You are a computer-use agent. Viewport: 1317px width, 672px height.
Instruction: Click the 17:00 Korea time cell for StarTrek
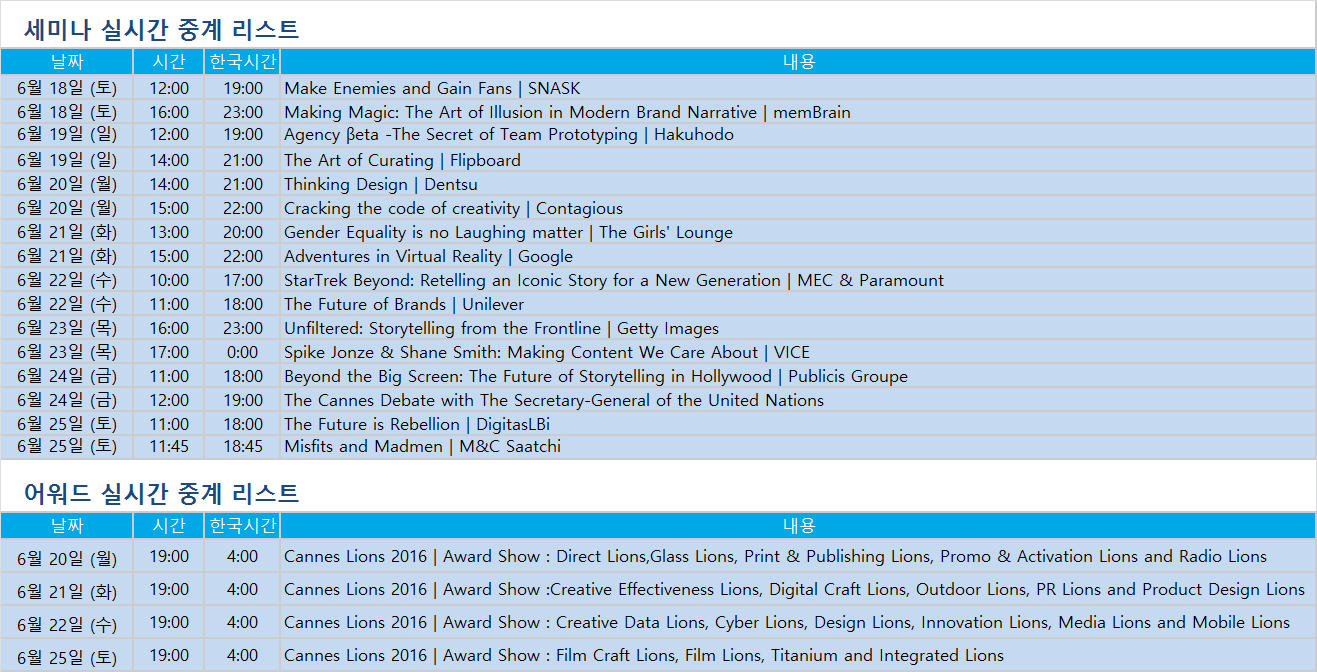[243, 280]
